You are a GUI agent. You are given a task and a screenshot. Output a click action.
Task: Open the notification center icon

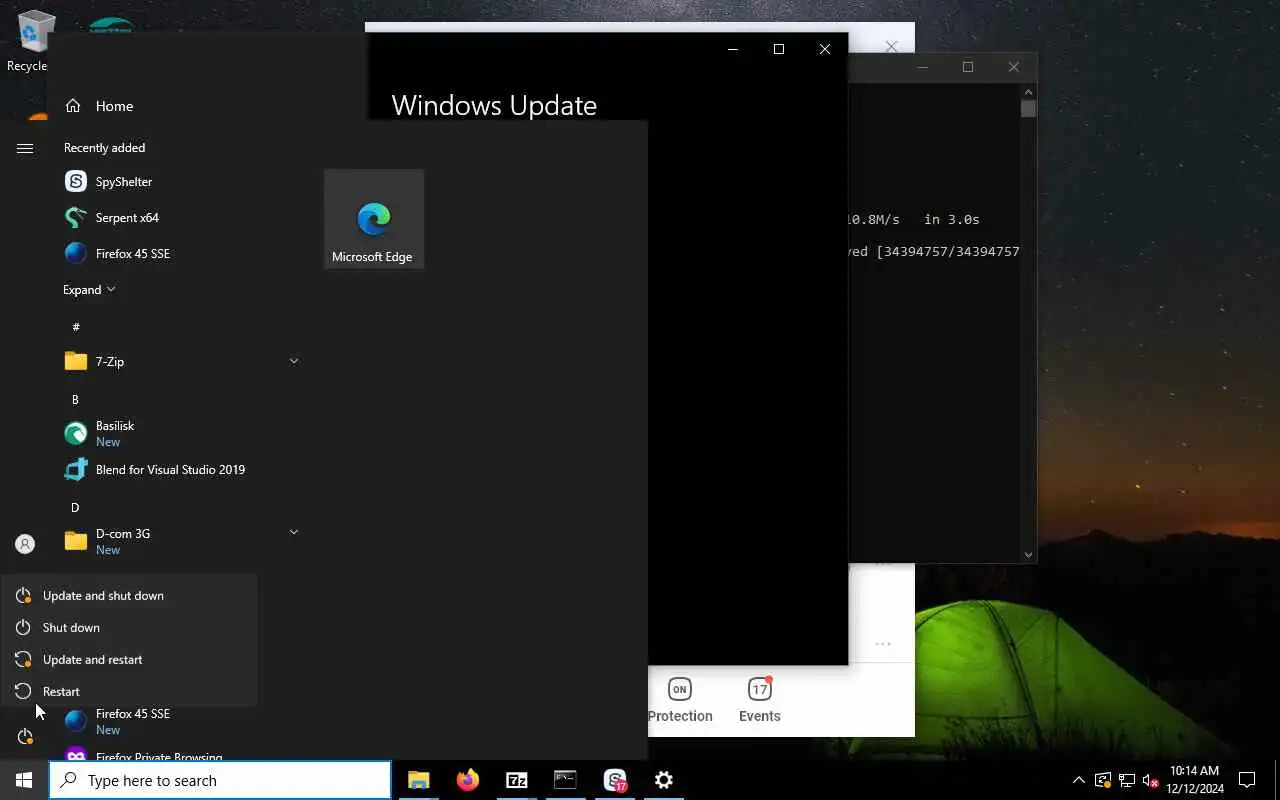1247,780
